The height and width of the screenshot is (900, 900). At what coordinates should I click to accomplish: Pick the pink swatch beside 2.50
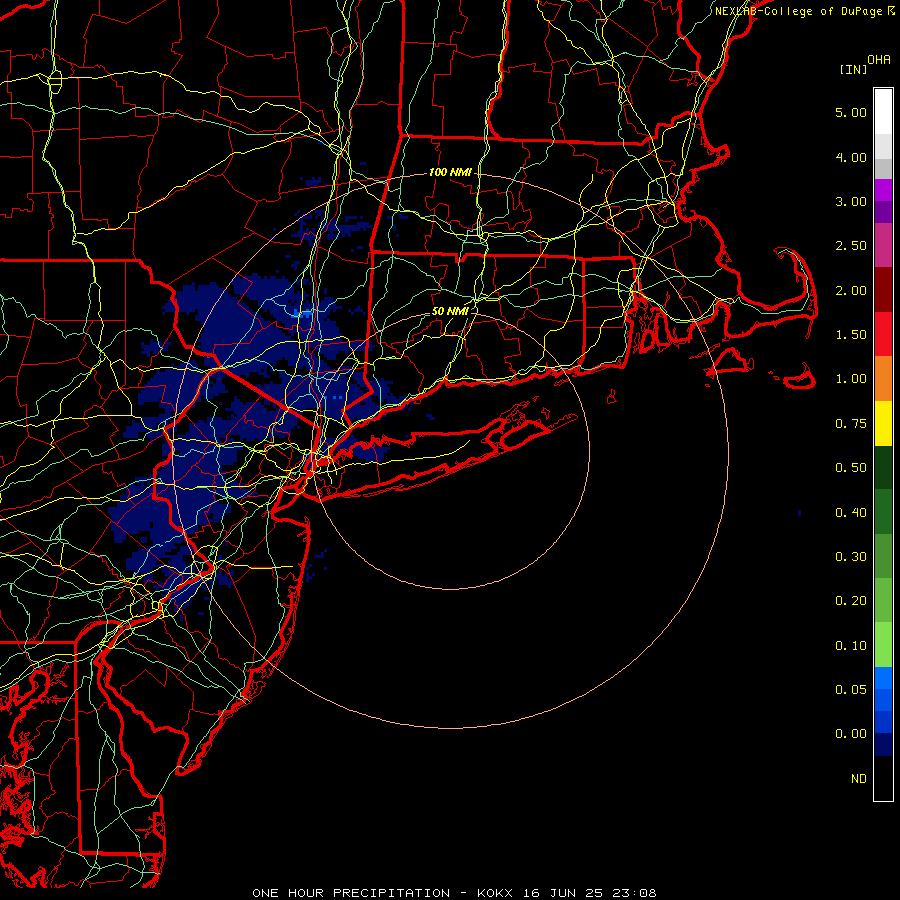[883, 245]
